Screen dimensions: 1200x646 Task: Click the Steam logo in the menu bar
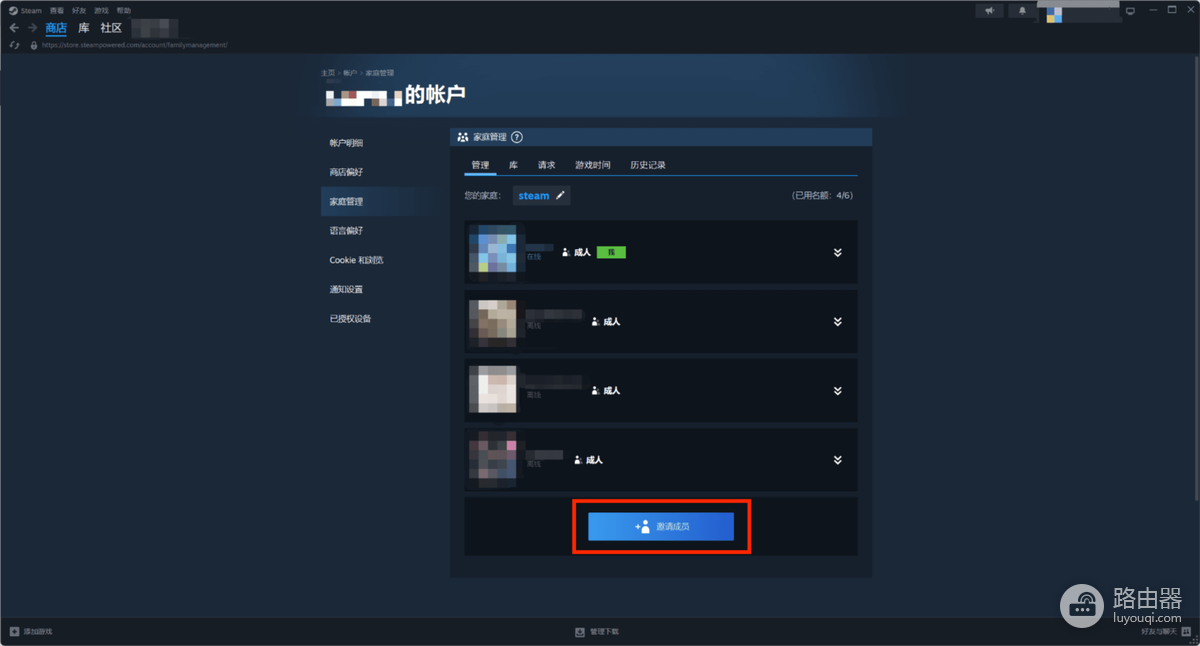[x=14, y=10]
